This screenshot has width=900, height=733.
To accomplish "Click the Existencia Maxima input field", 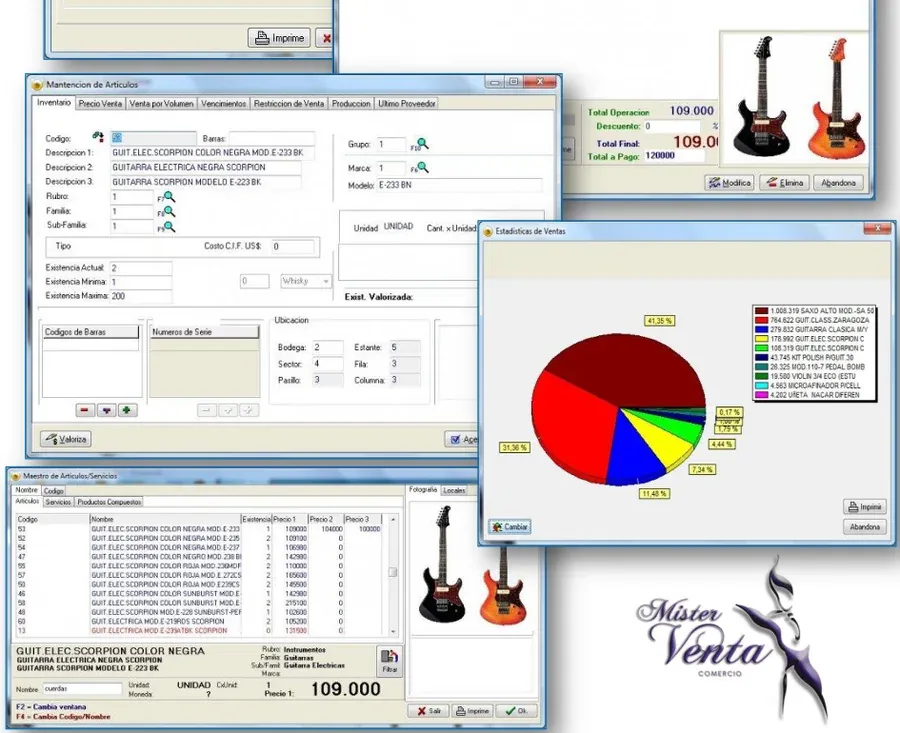I will click(141, 296).
